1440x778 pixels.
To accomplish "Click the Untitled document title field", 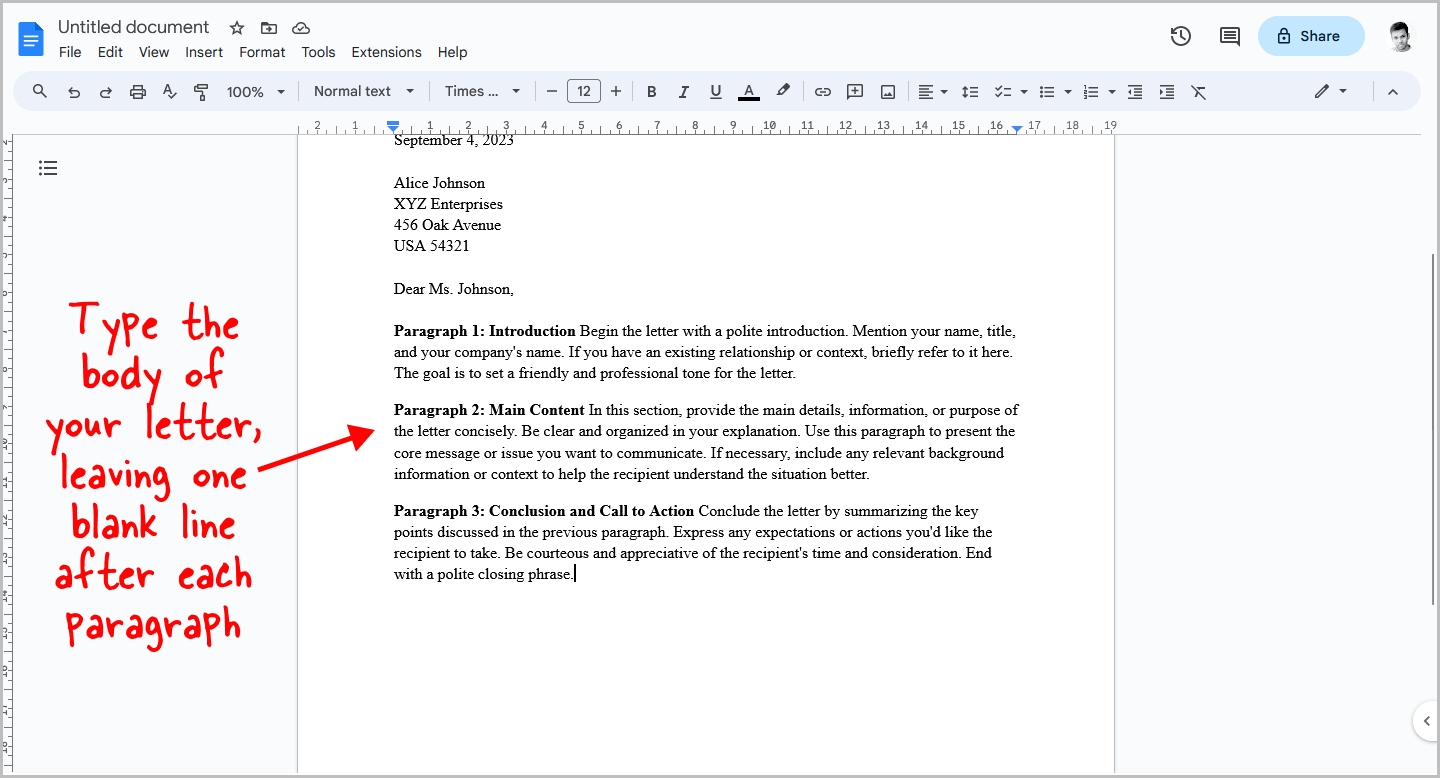I will point(133,27).
